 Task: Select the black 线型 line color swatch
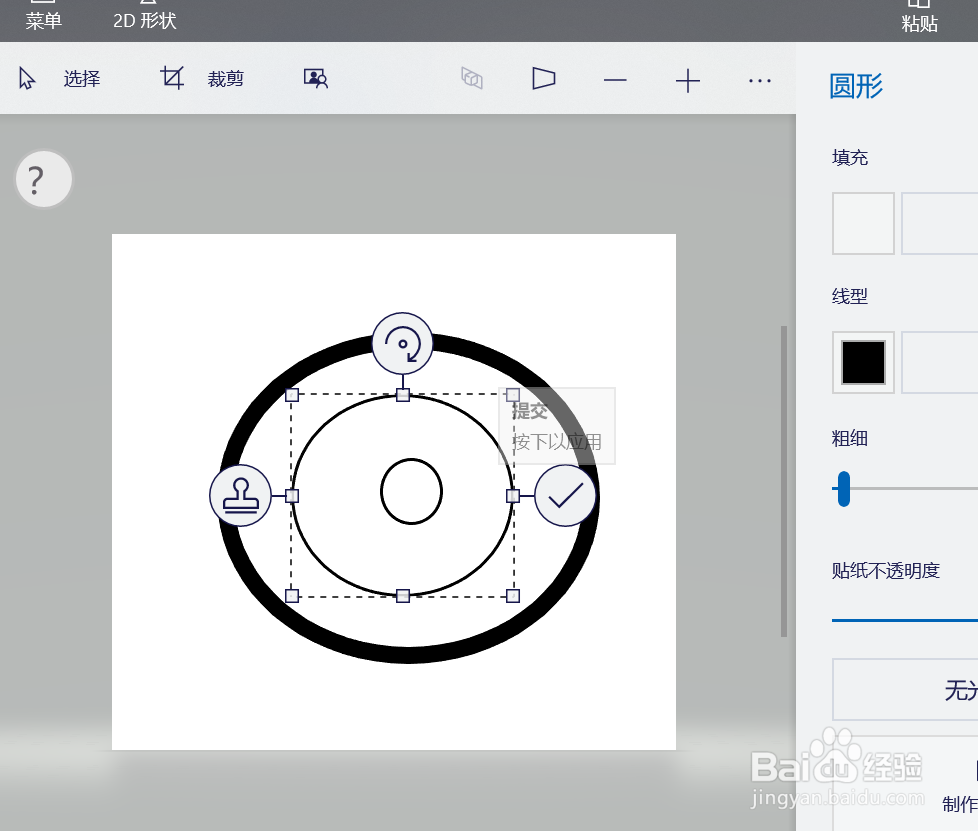[862, 362]
